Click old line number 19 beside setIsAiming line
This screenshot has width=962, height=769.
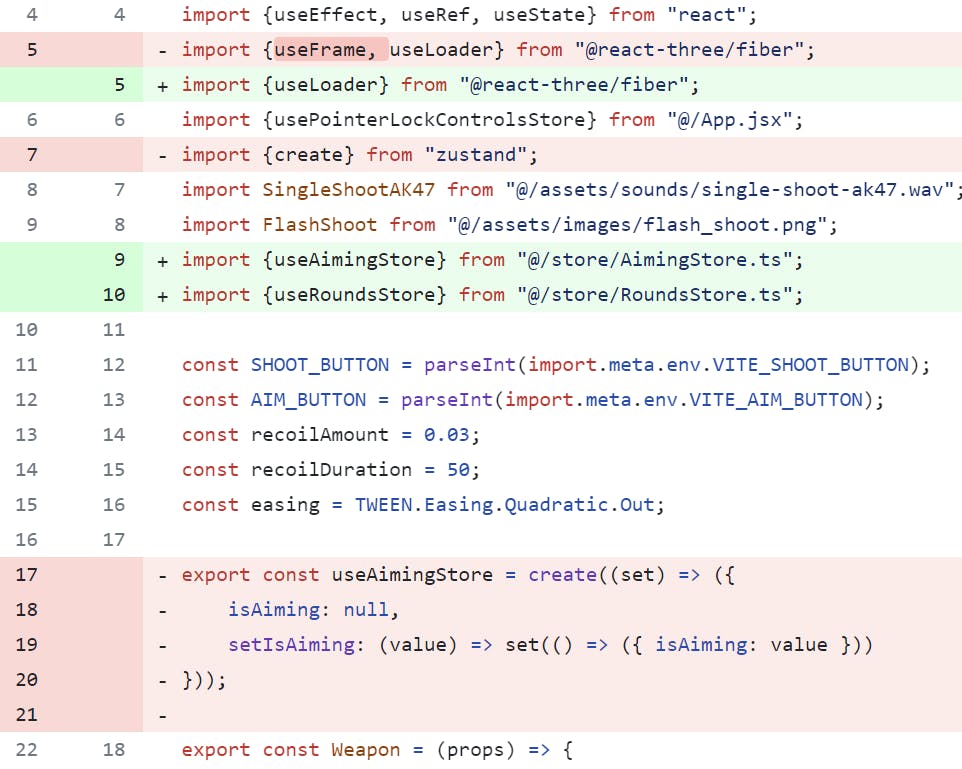point(27,645)
